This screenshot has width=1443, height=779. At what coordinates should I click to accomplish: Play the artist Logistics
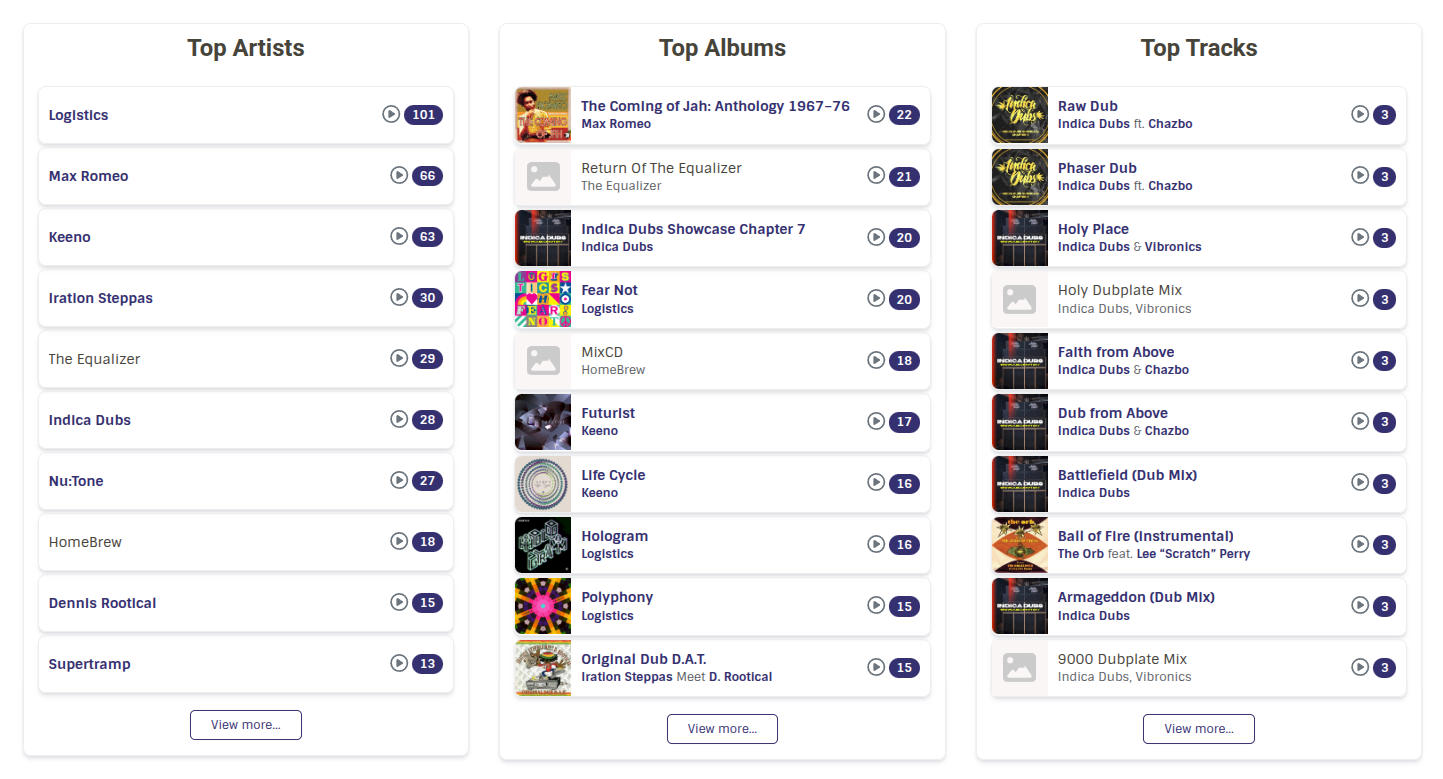tap(391, 114)
